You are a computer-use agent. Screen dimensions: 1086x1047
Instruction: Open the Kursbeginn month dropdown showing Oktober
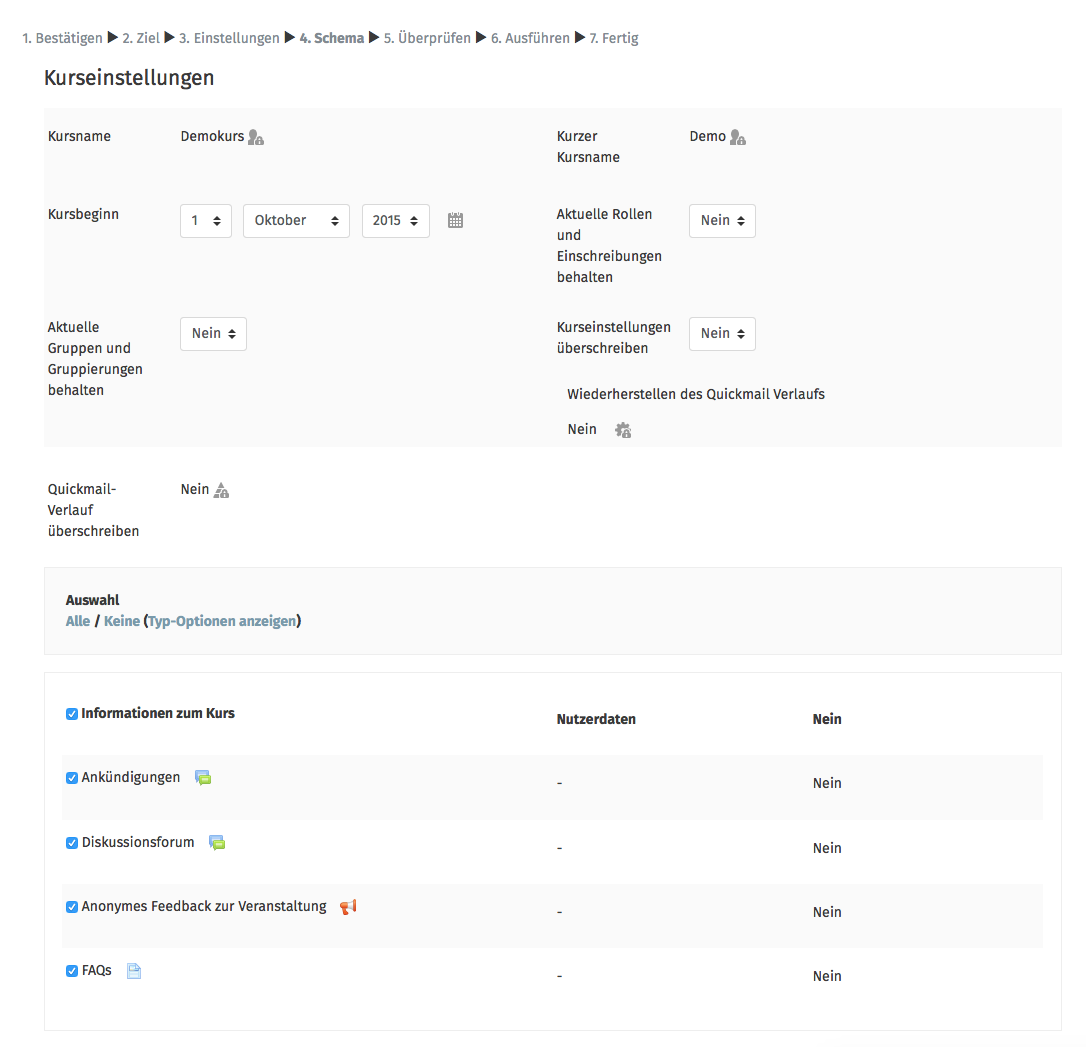296,221
